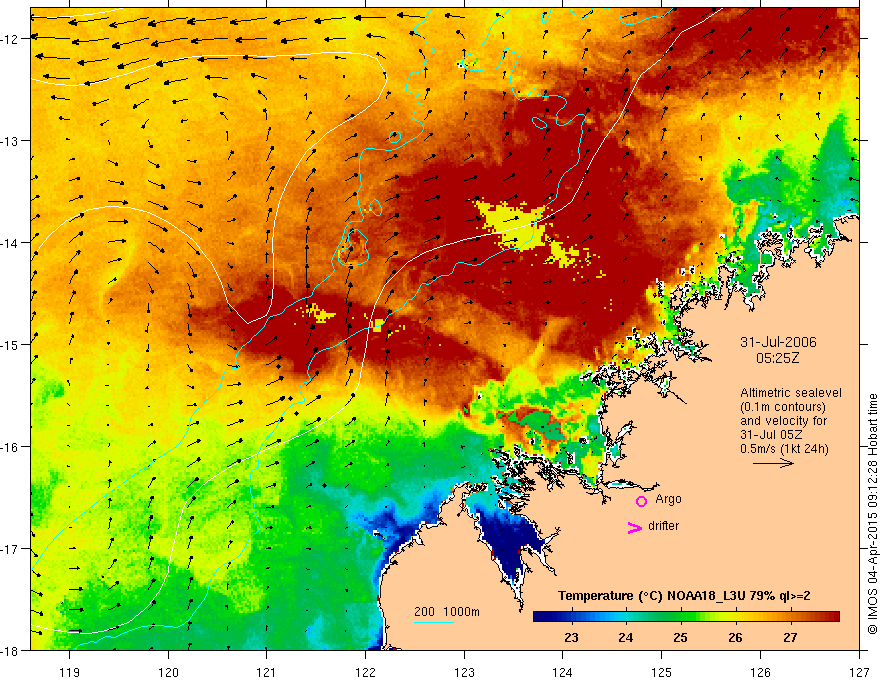Click the '122' longitude axis label
The width and height of the screenshot is (880, 680).
pyautogui.click(x=365, y=672)
